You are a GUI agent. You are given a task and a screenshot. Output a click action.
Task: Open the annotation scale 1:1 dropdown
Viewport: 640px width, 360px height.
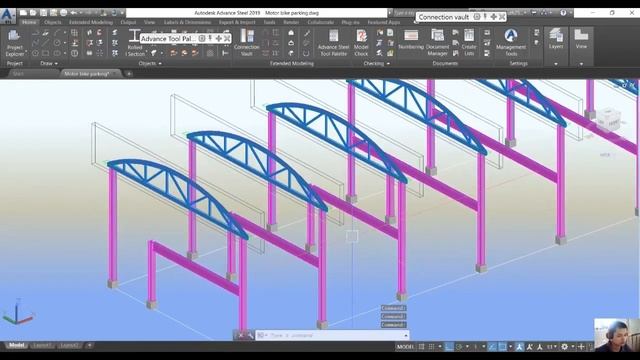click(551, 347)
